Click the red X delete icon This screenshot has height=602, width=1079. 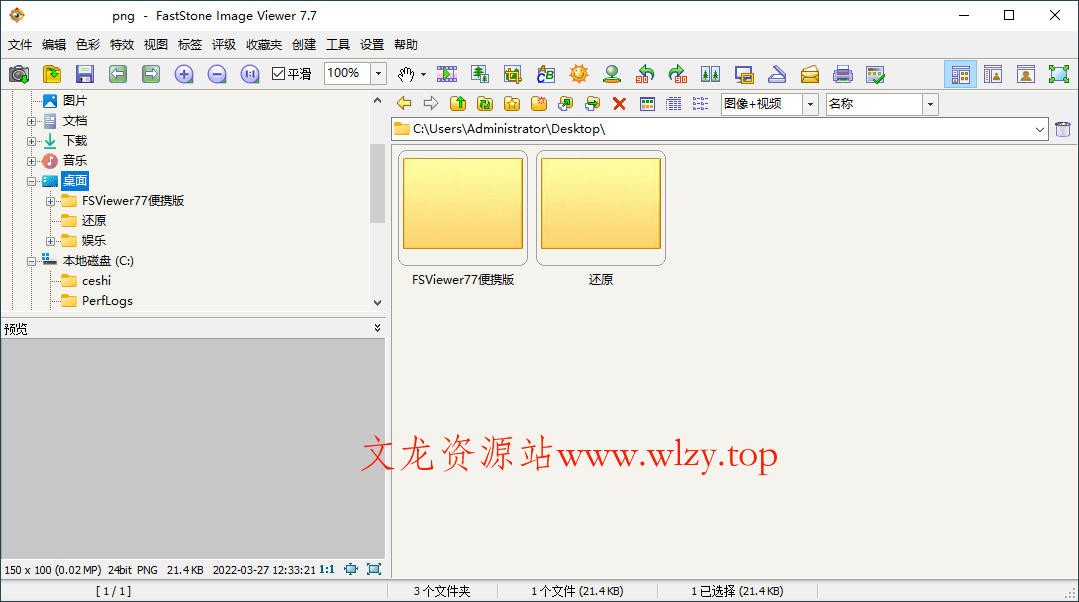(620, 103)
